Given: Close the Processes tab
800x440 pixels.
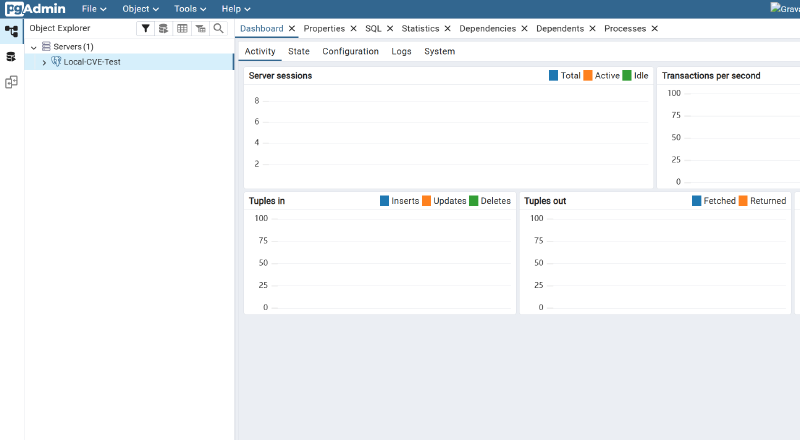Looking at the screenshot, I should 655,29.
